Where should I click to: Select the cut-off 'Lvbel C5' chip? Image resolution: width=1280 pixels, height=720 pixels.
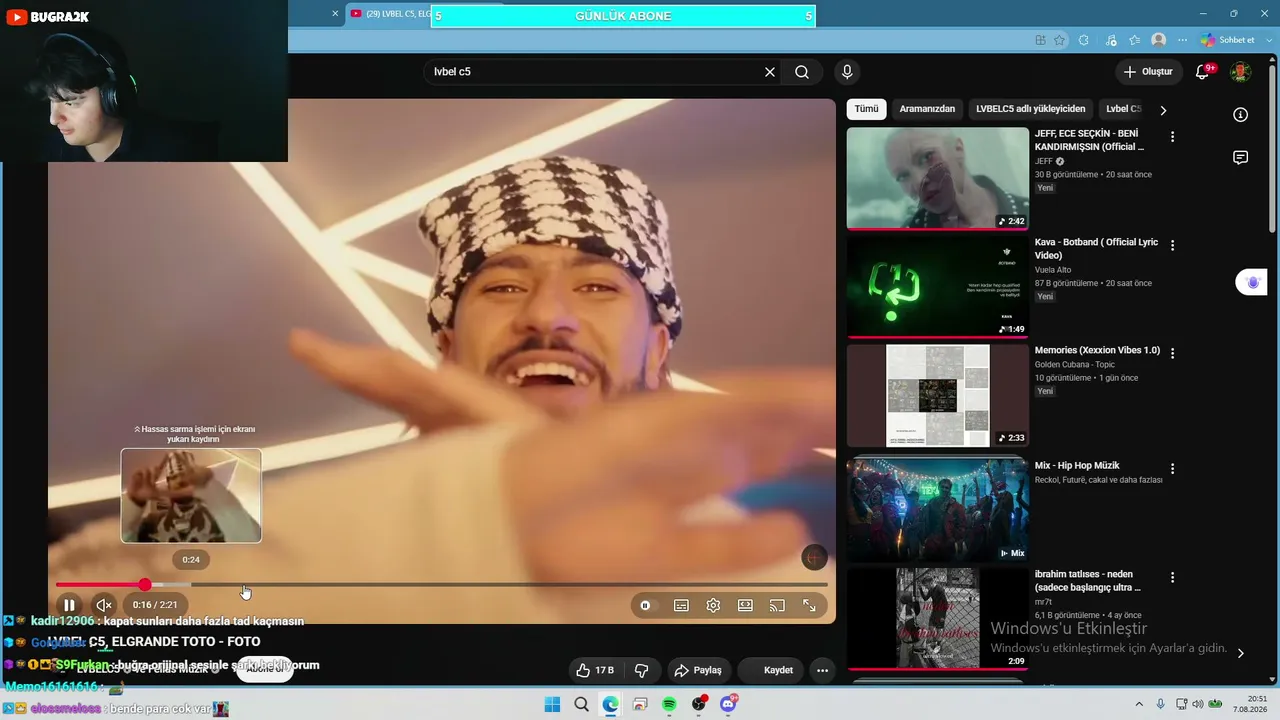tap(1122, 109)
